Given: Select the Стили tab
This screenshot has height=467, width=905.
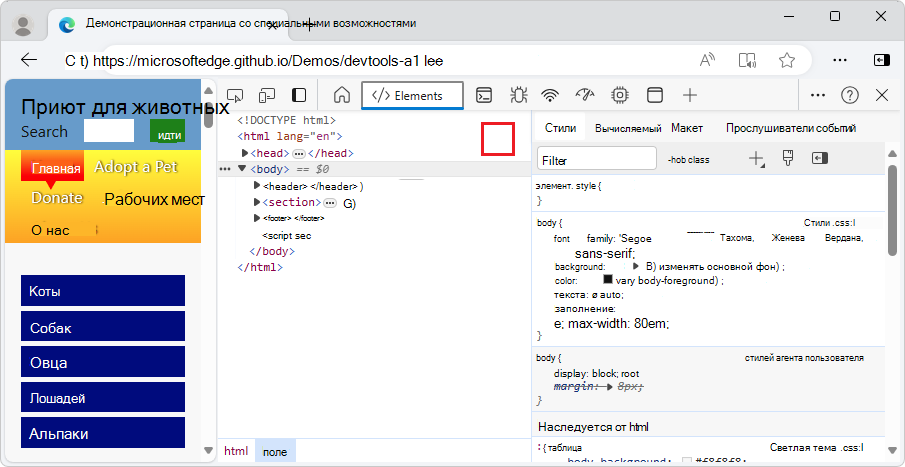Looking at the screenshot, I should click(x=560, y=128).
